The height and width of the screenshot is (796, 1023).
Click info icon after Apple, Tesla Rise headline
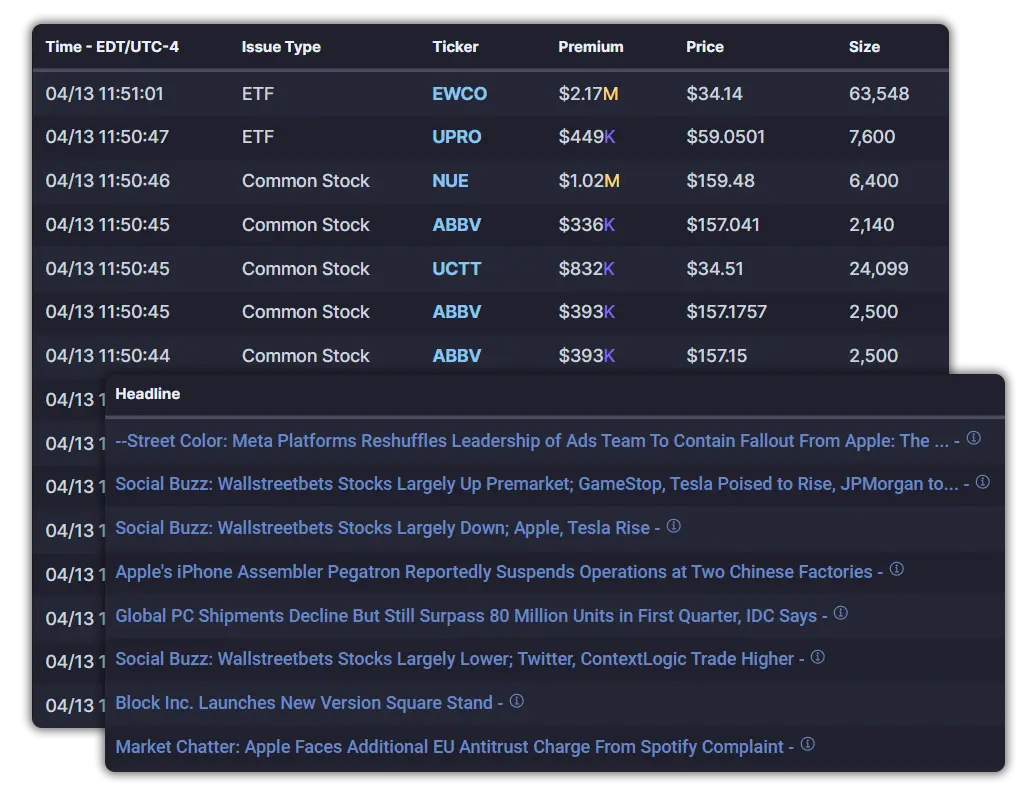673,525
